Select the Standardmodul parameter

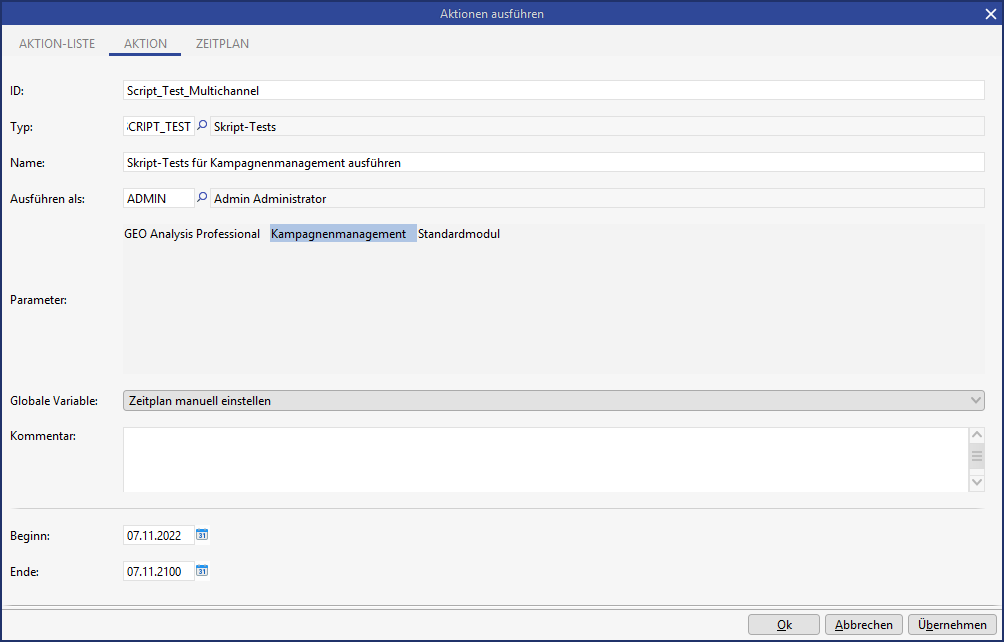(x=459, y=234)
